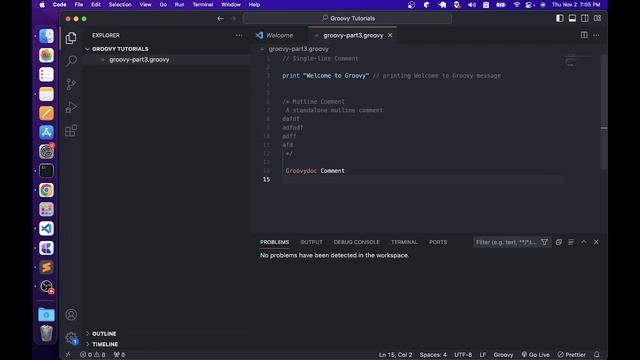Viewport: 640px width, 360px height.
Task: Toggle the bottom panel layout icon
Action: 572,18
